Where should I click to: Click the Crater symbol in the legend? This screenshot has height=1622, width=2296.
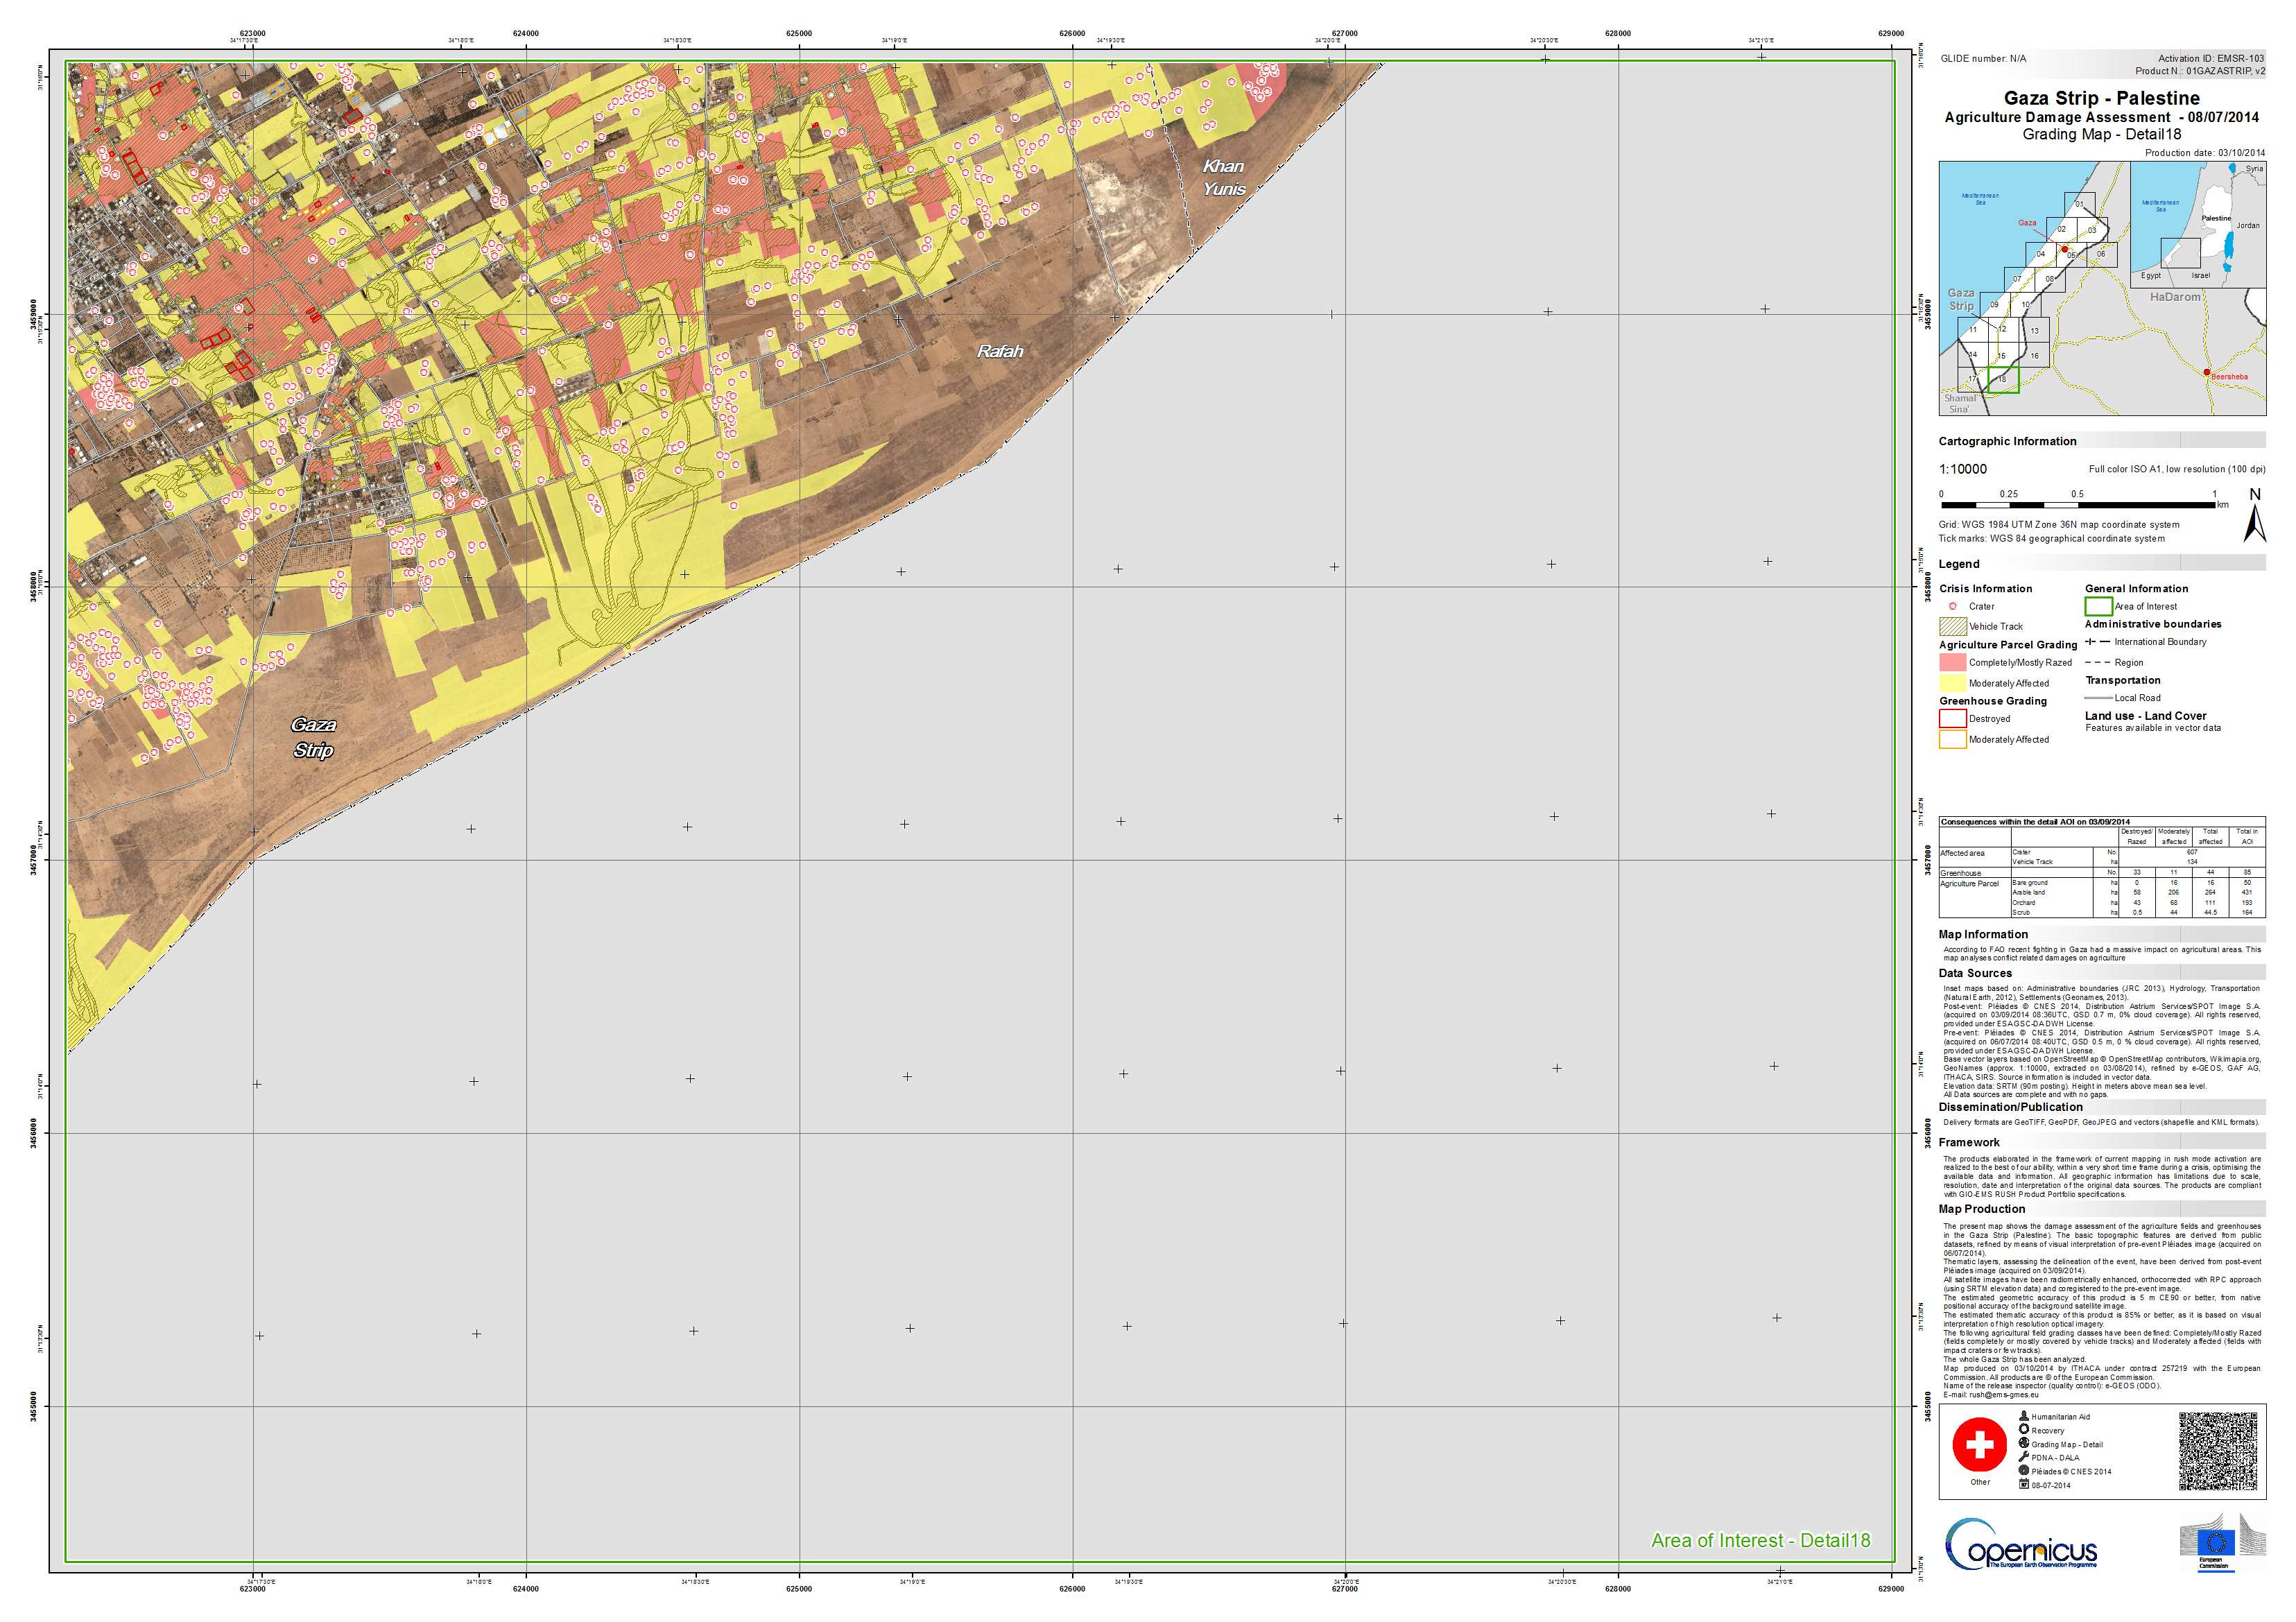(x=1953, y=606)
